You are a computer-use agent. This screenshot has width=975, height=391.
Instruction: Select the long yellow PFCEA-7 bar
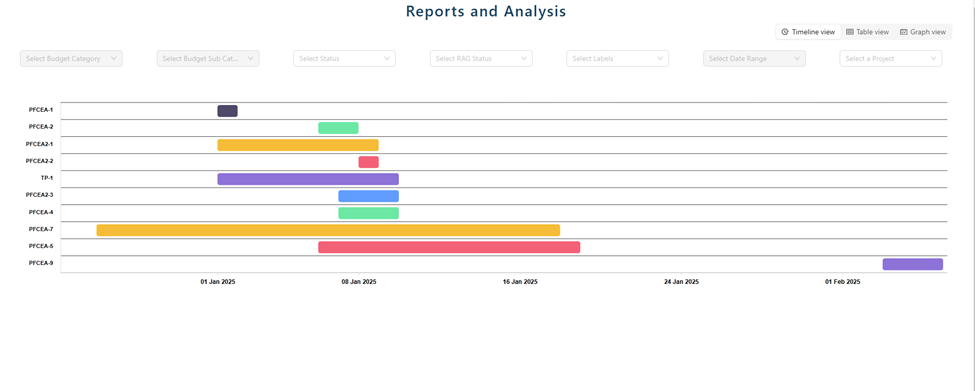(x=328, y=230)
